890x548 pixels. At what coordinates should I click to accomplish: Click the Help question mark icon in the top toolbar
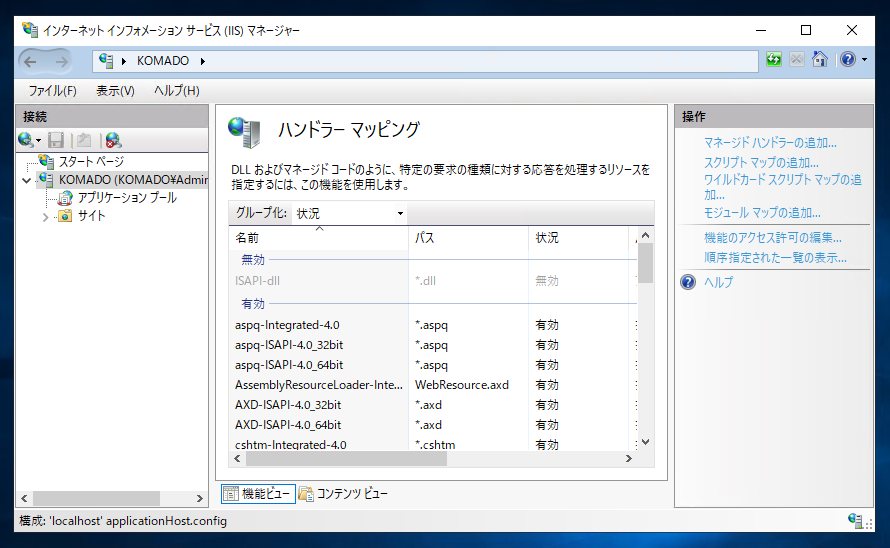847,59
